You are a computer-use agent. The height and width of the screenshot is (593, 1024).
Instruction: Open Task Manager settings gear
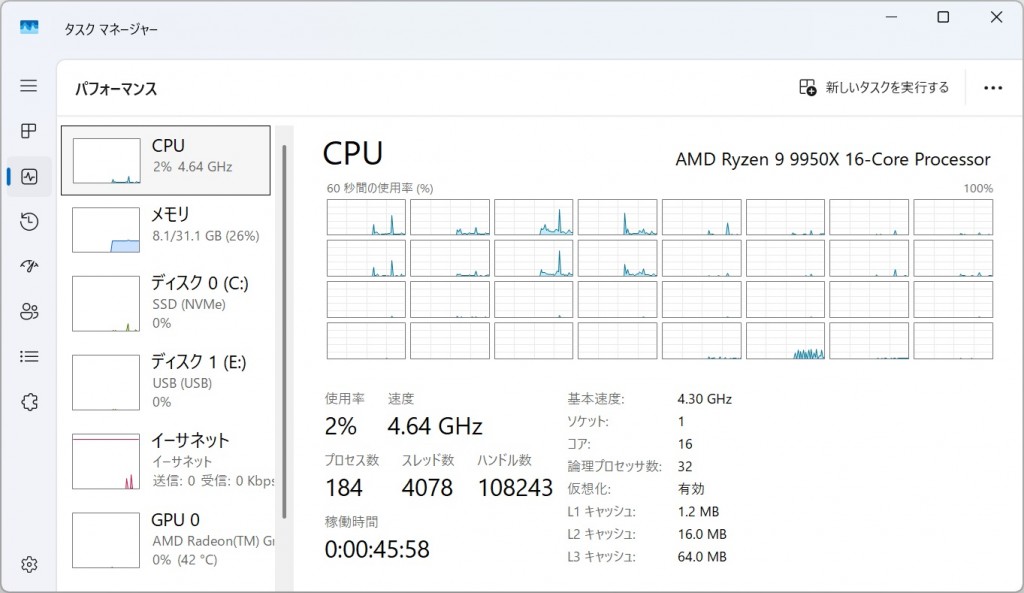28,564
